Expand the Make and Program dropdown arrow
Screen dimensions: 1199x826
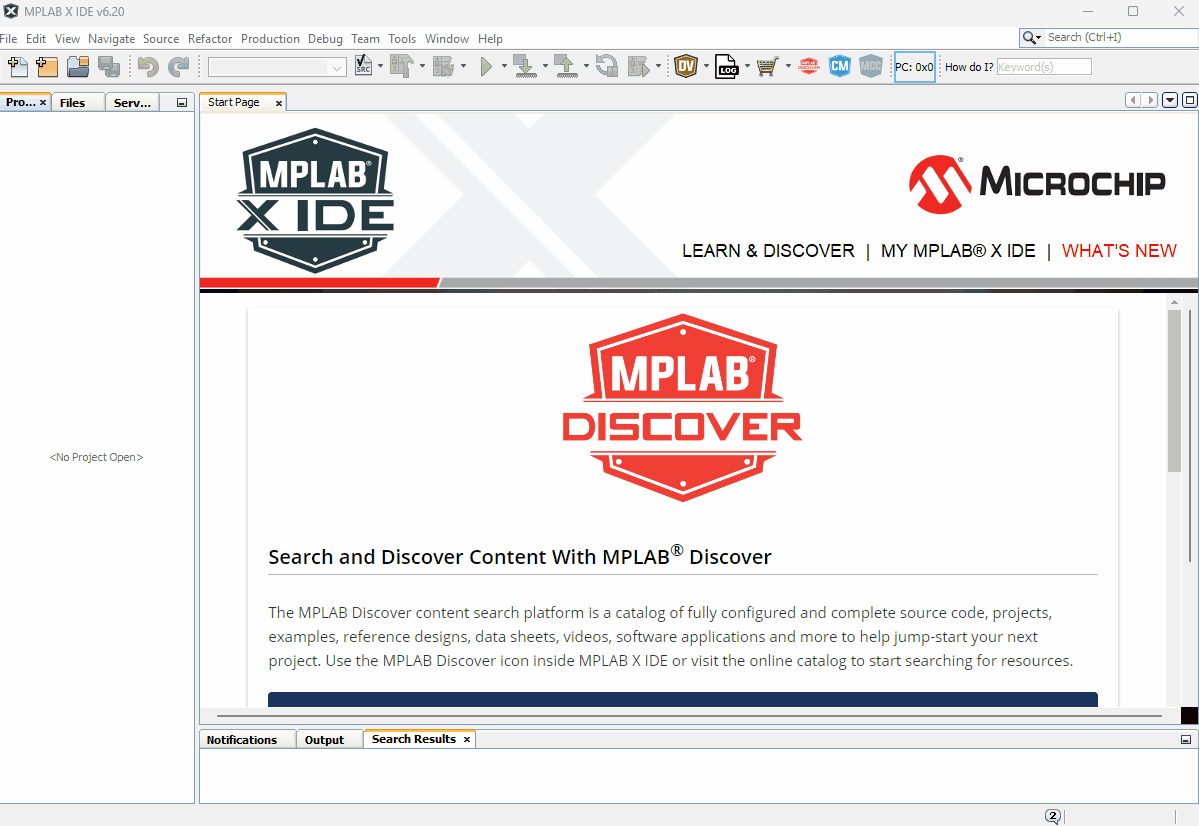[x=545, y=67]
